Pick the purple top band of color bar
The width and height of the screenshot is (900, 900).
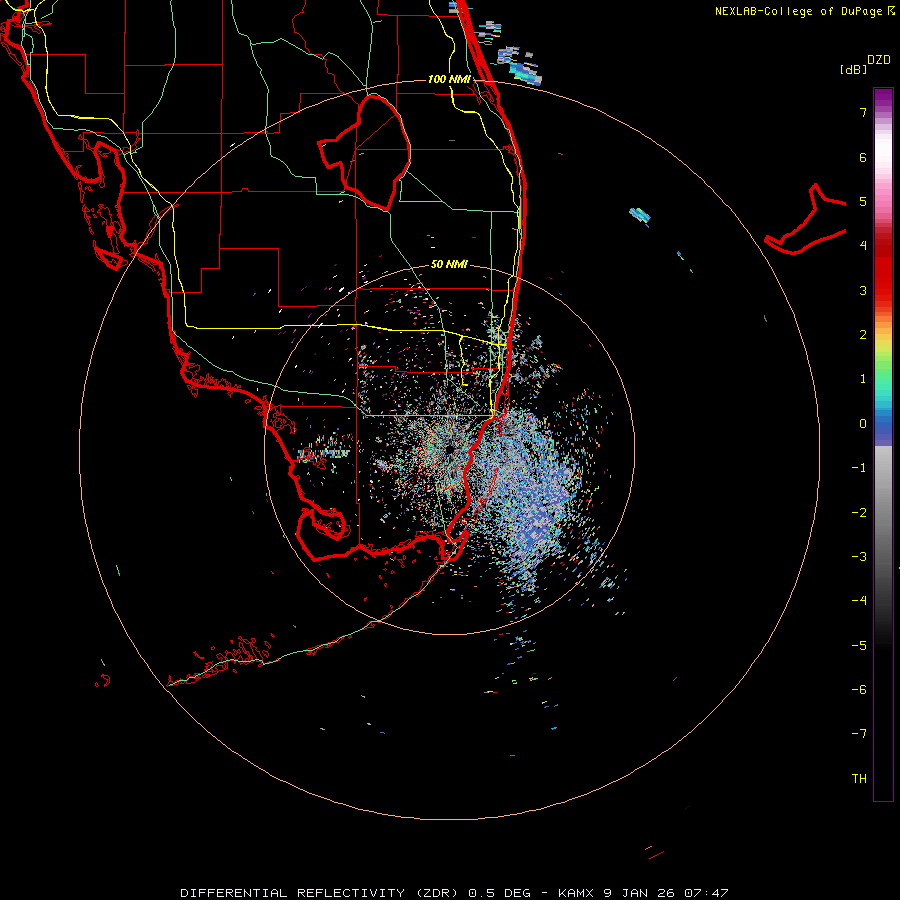(883, 99)
